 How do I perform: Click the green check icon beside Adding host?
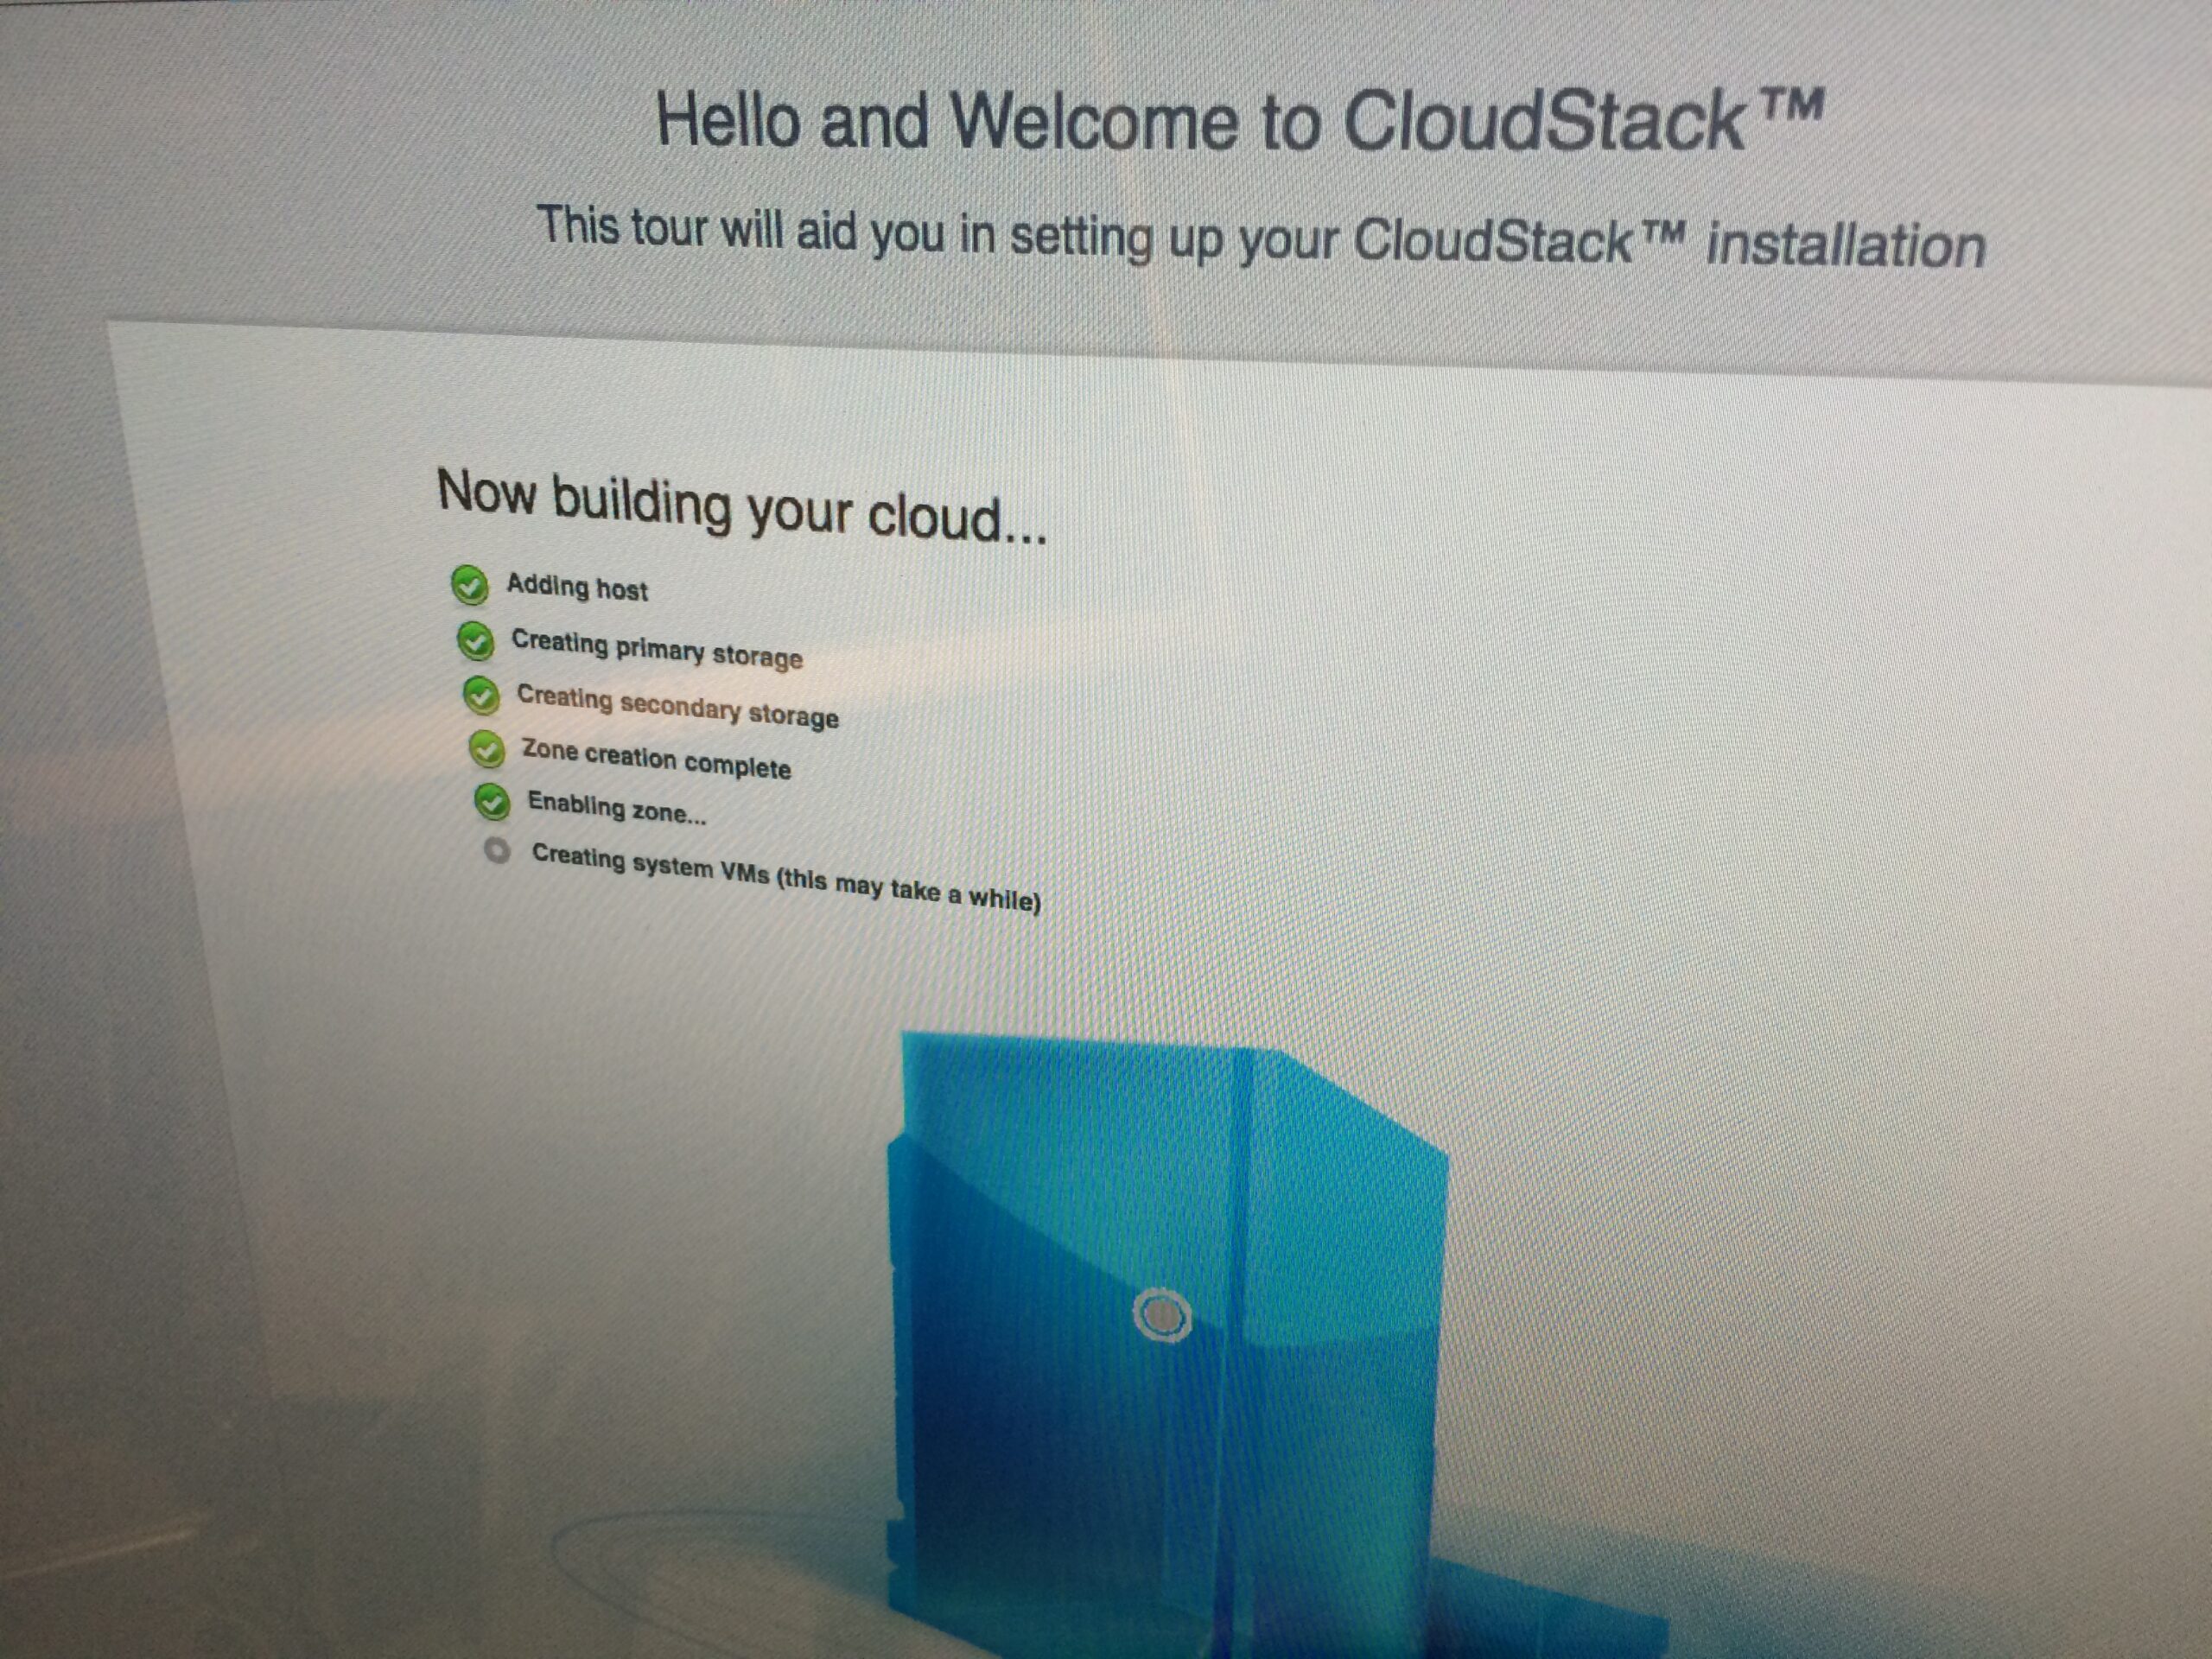[469, 585]
